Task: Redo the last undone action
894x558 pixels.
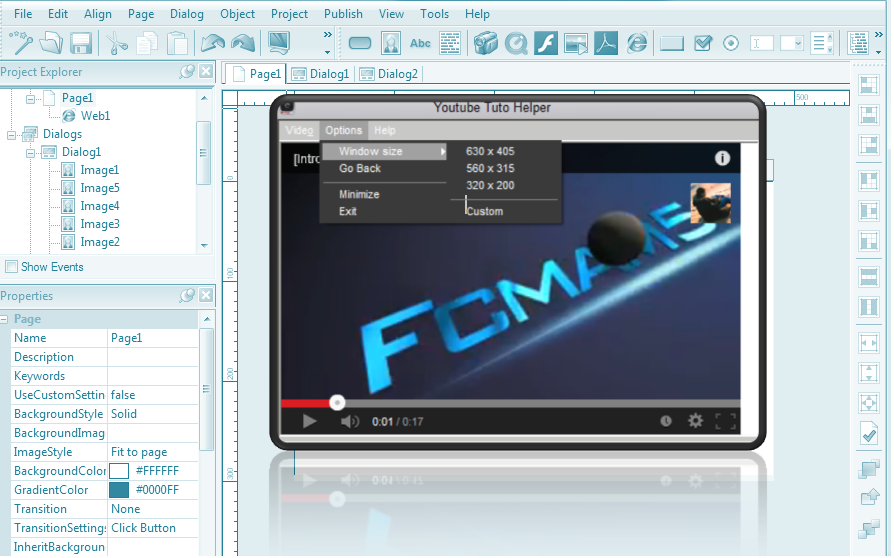Action: pos(243,43)
